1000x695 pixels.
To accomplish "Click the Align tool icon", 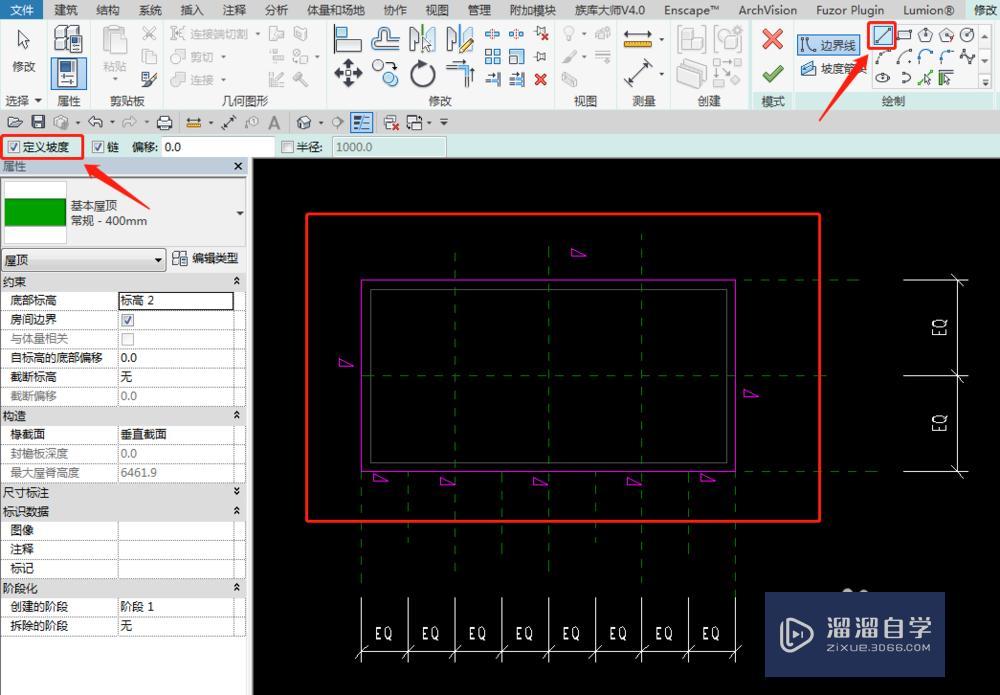I will pyautogui.click(x=348, y=39).
